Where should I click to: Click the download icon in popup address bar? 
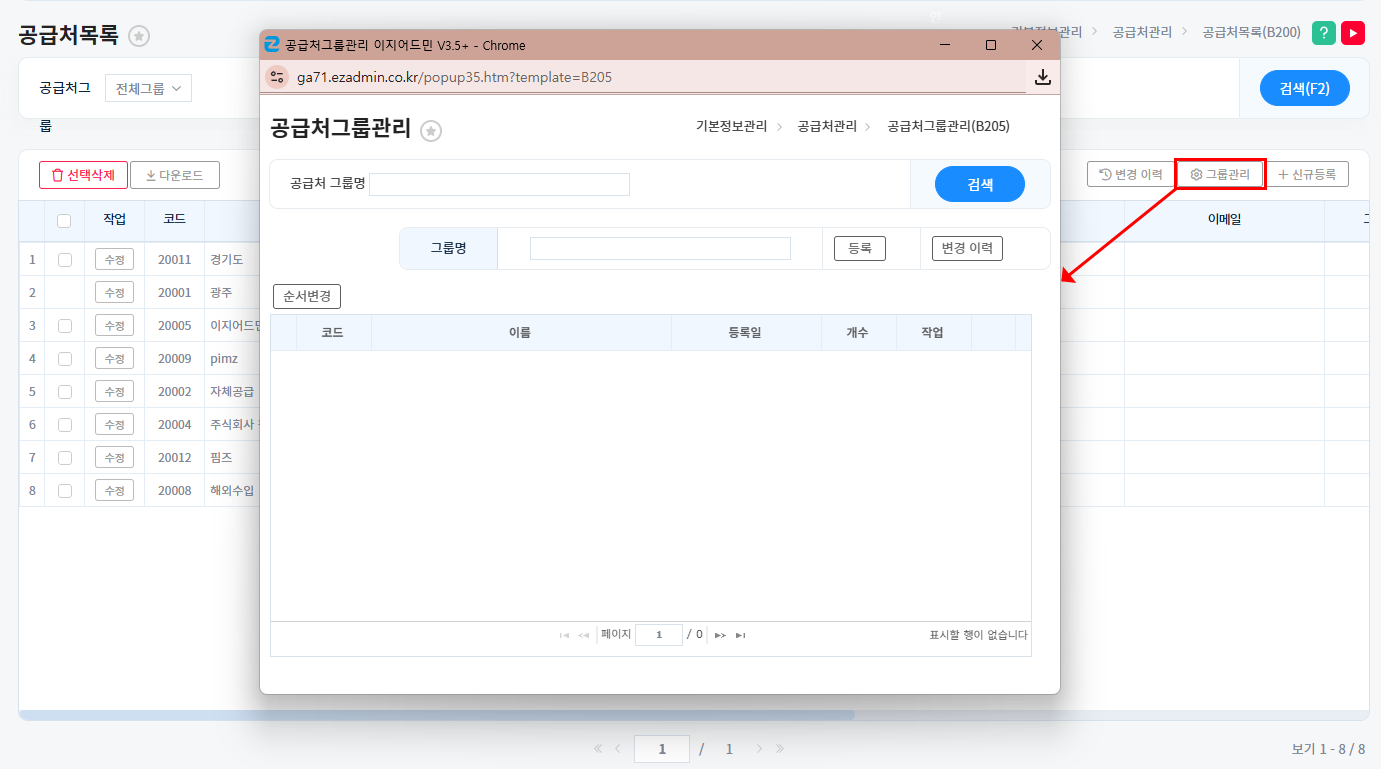pos(1042,77)
